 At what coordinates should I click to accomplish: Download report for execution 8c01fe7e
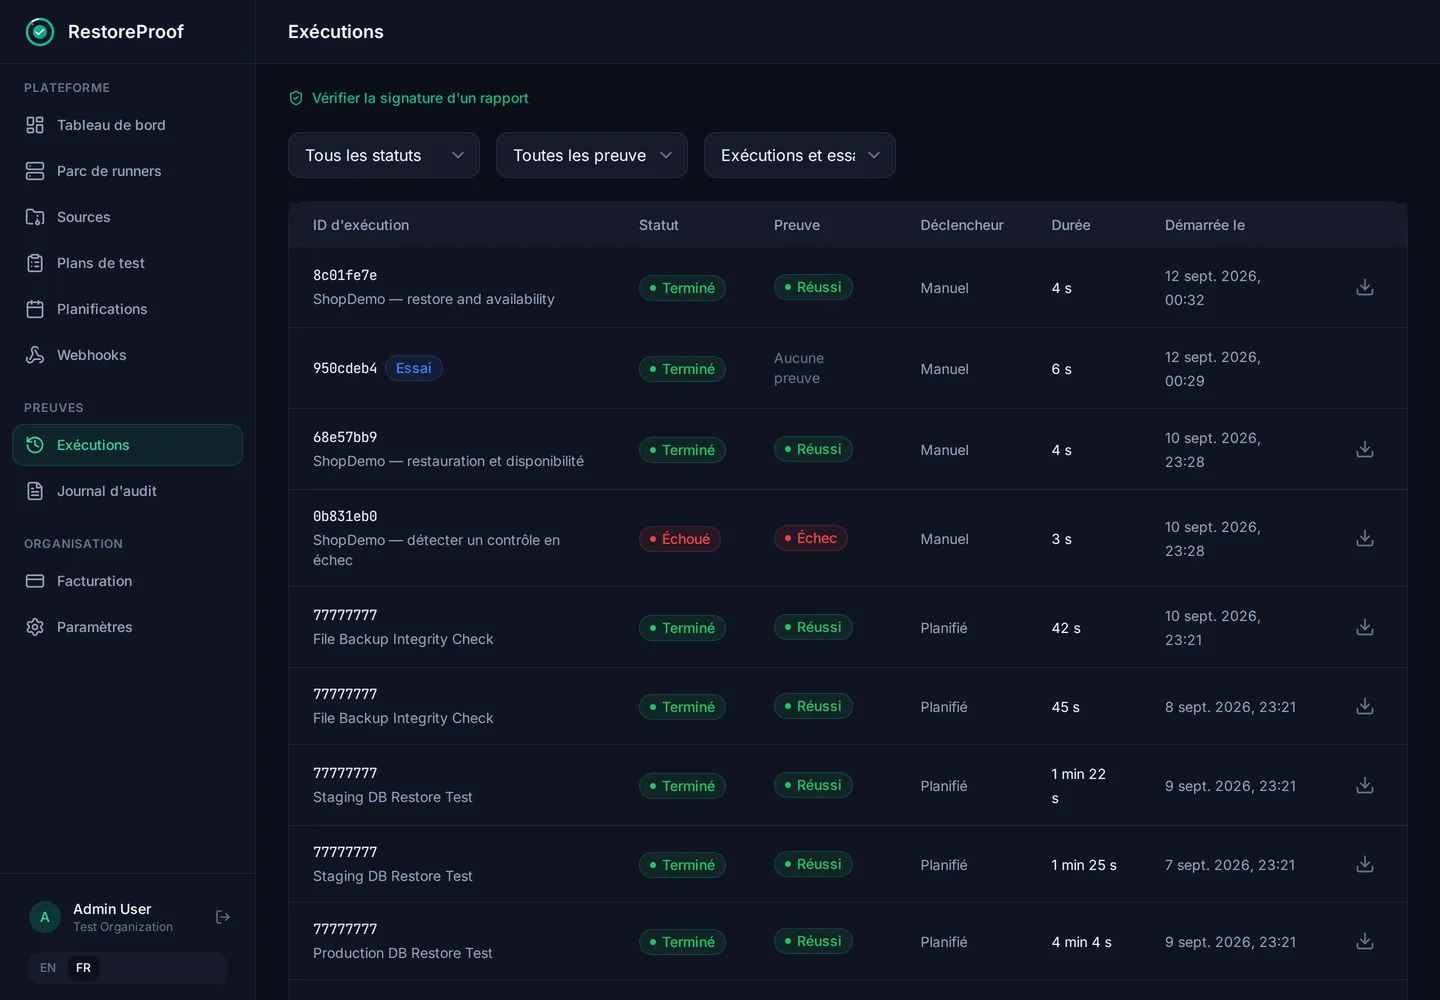tap(1365, 288)
